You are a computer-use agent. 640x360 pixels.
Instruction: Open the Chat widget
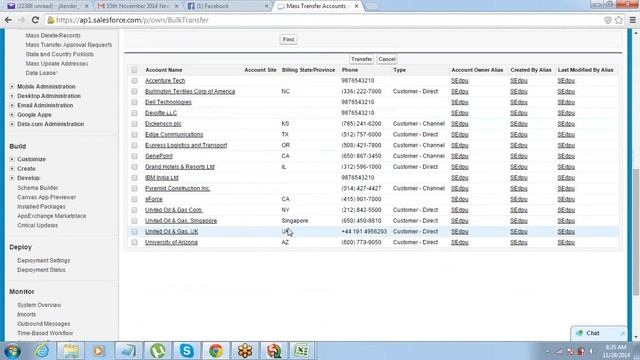598,333
